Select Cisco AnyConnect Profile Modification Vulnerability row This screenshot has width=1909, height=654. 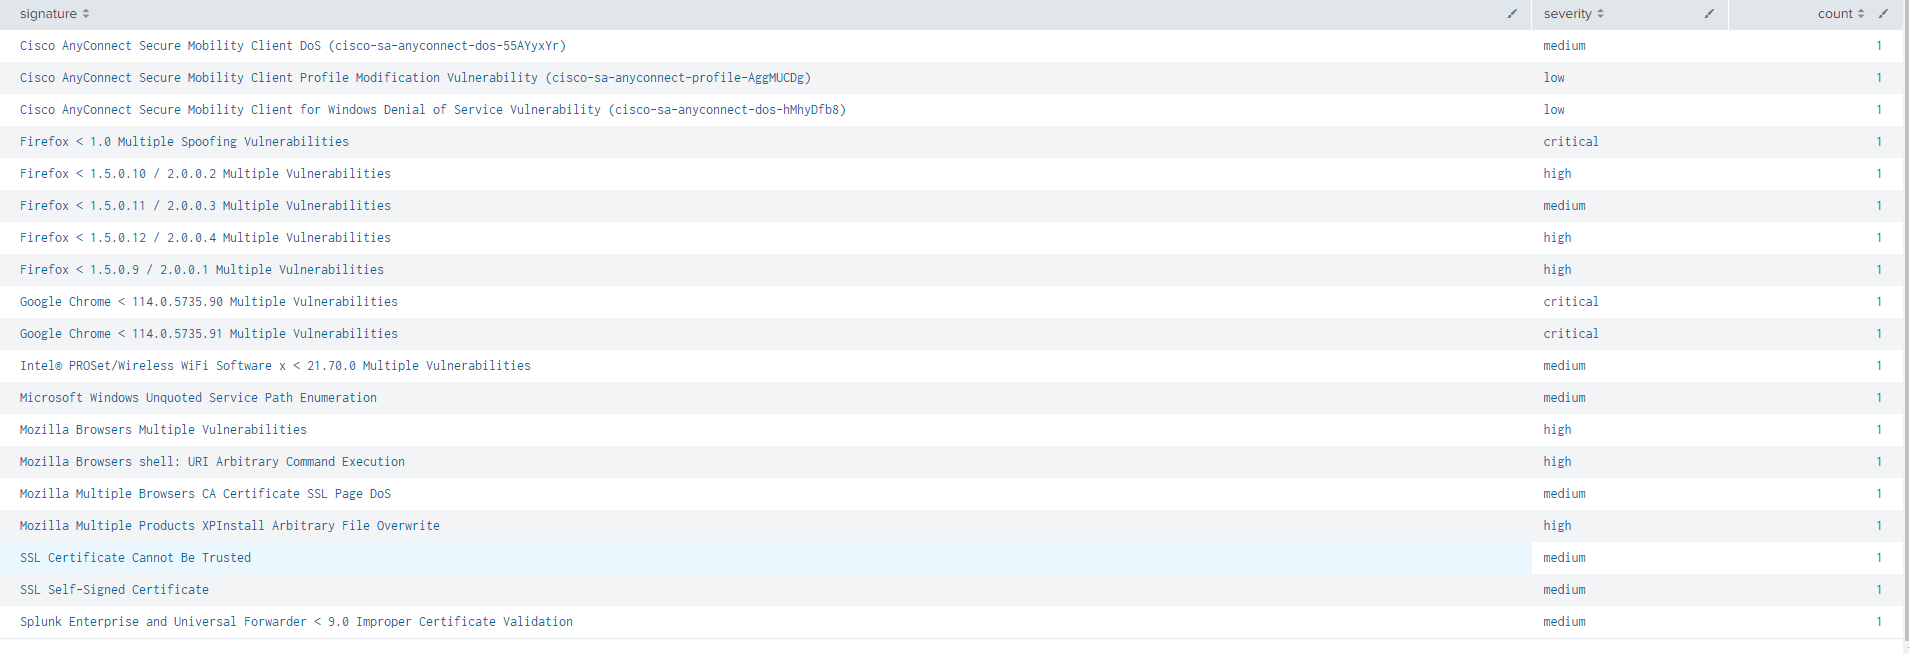[415, 78]
